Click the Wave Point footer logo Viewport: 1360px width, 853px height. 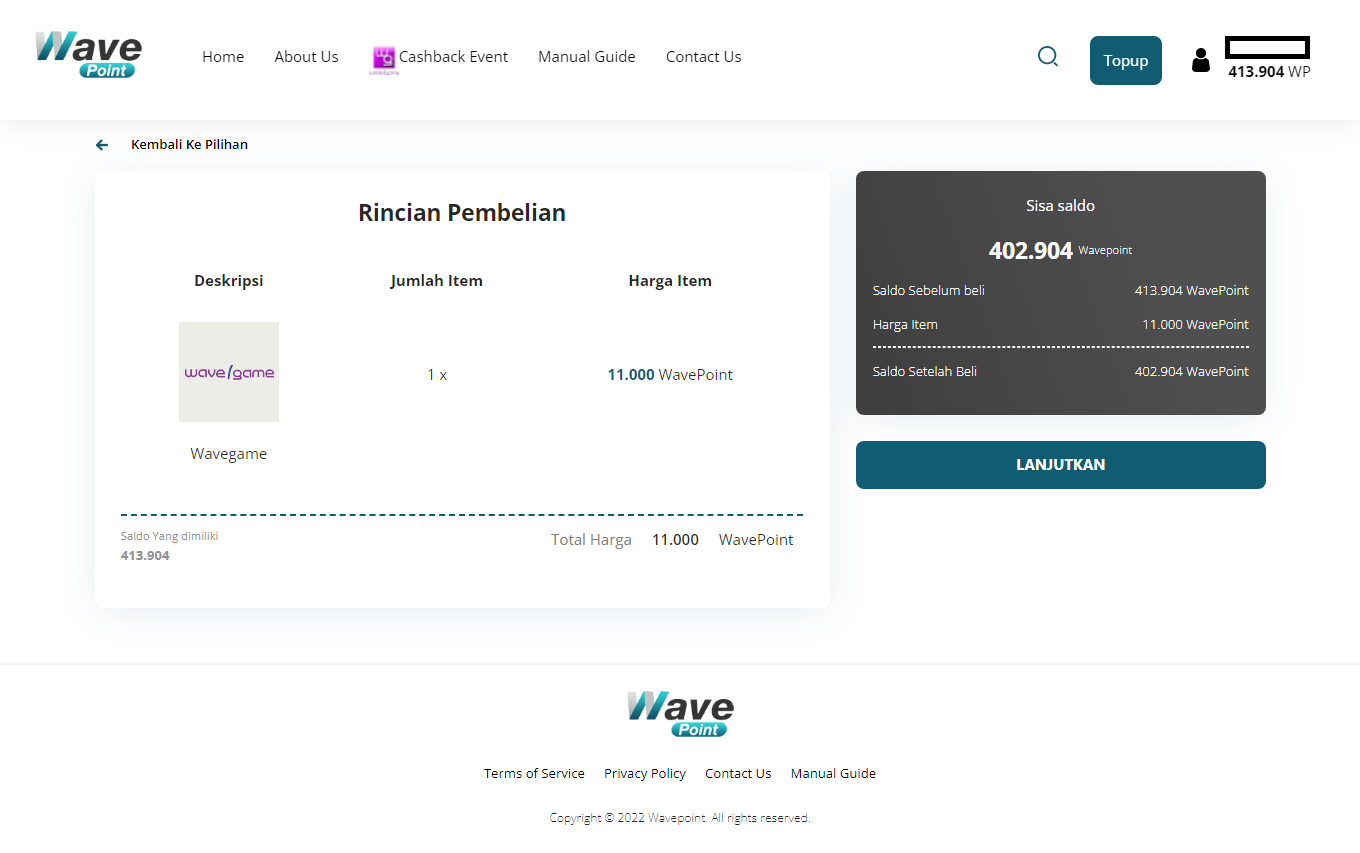pos(680,713)
